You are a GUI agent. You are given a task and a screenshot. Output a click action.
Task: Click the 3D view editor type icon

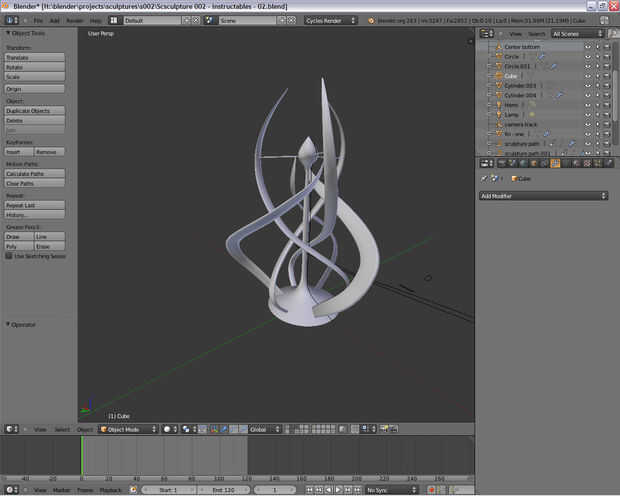9,429
